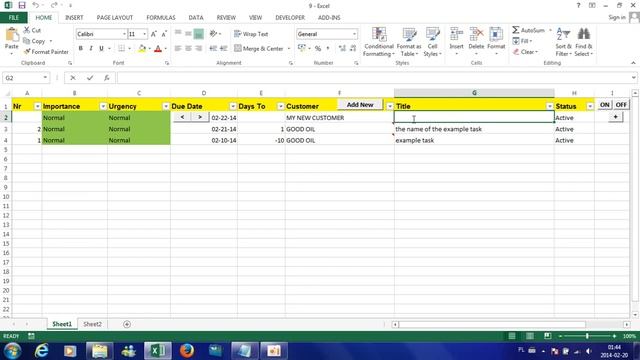Toggle middle align button

(x=188, y=34)
